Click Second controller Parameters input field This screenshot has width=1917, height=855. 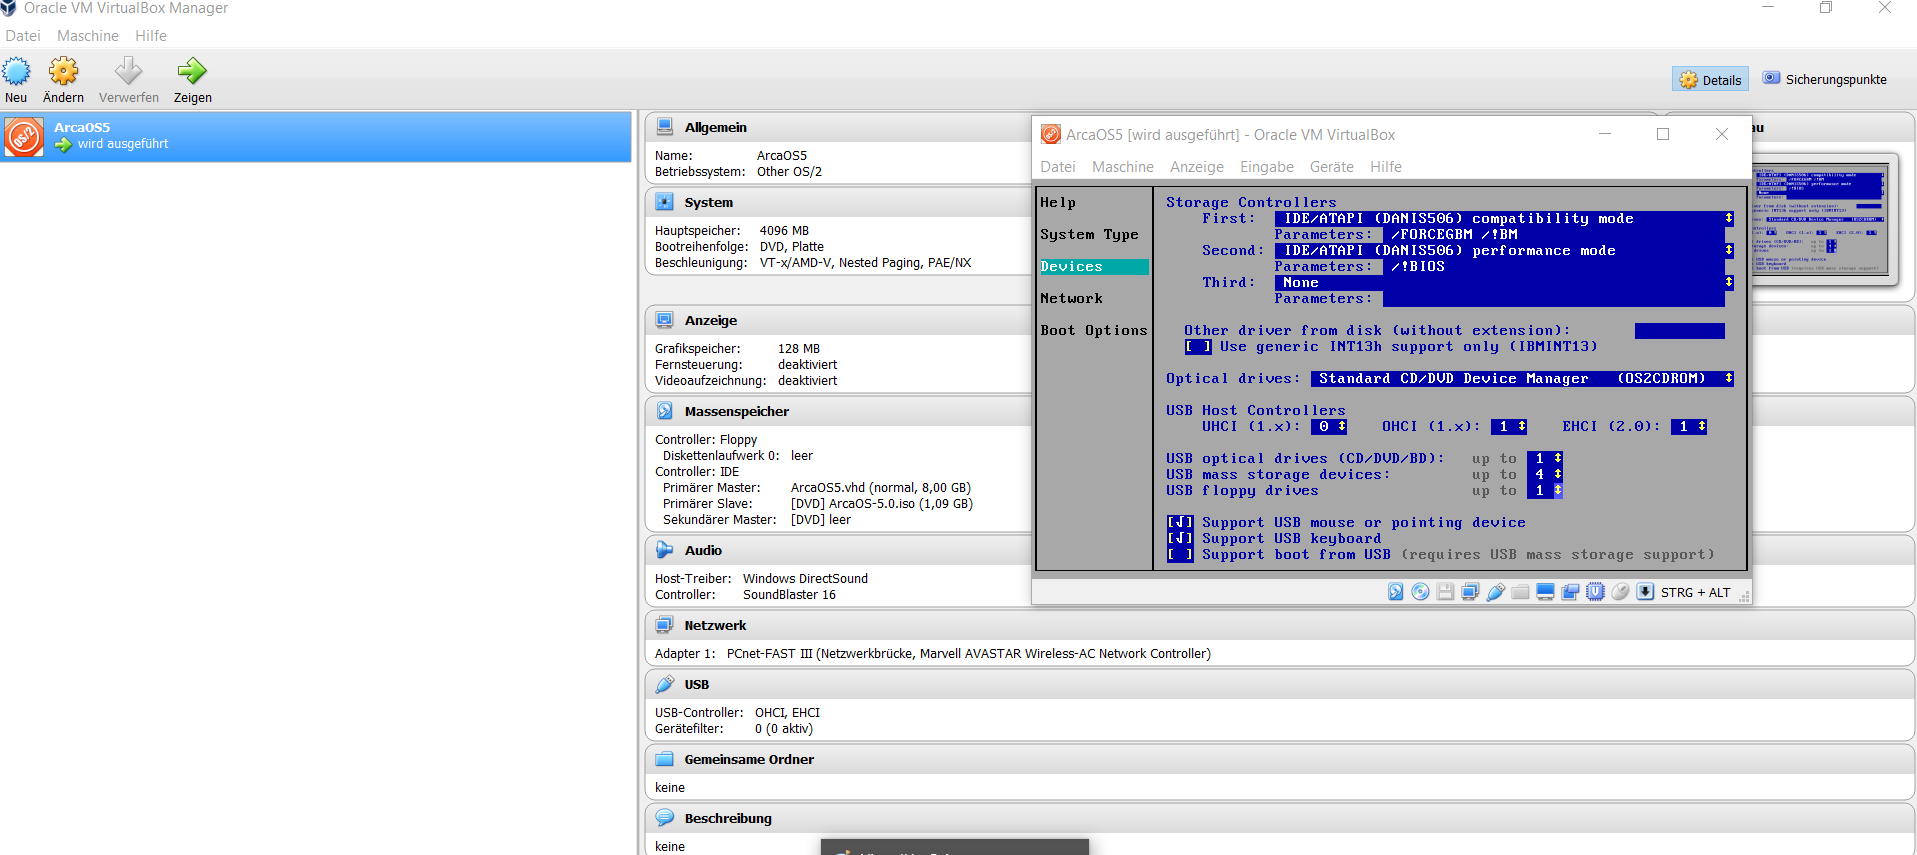coord(1554,267)
